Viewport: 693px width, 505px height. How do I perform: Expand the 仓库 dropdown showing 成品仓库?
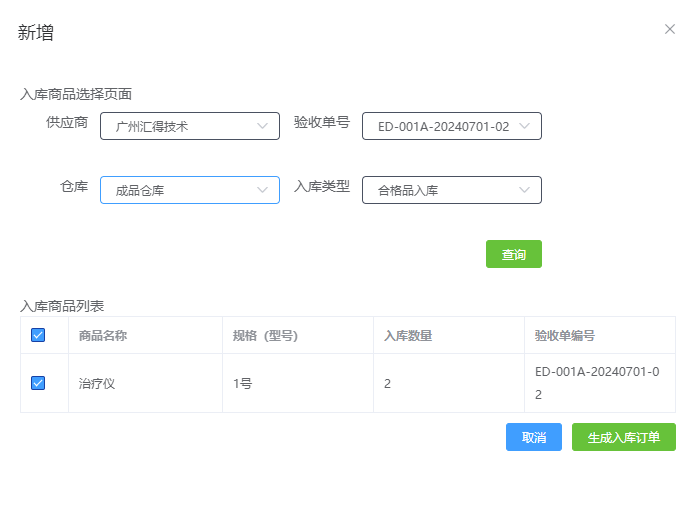click(189, 190)
